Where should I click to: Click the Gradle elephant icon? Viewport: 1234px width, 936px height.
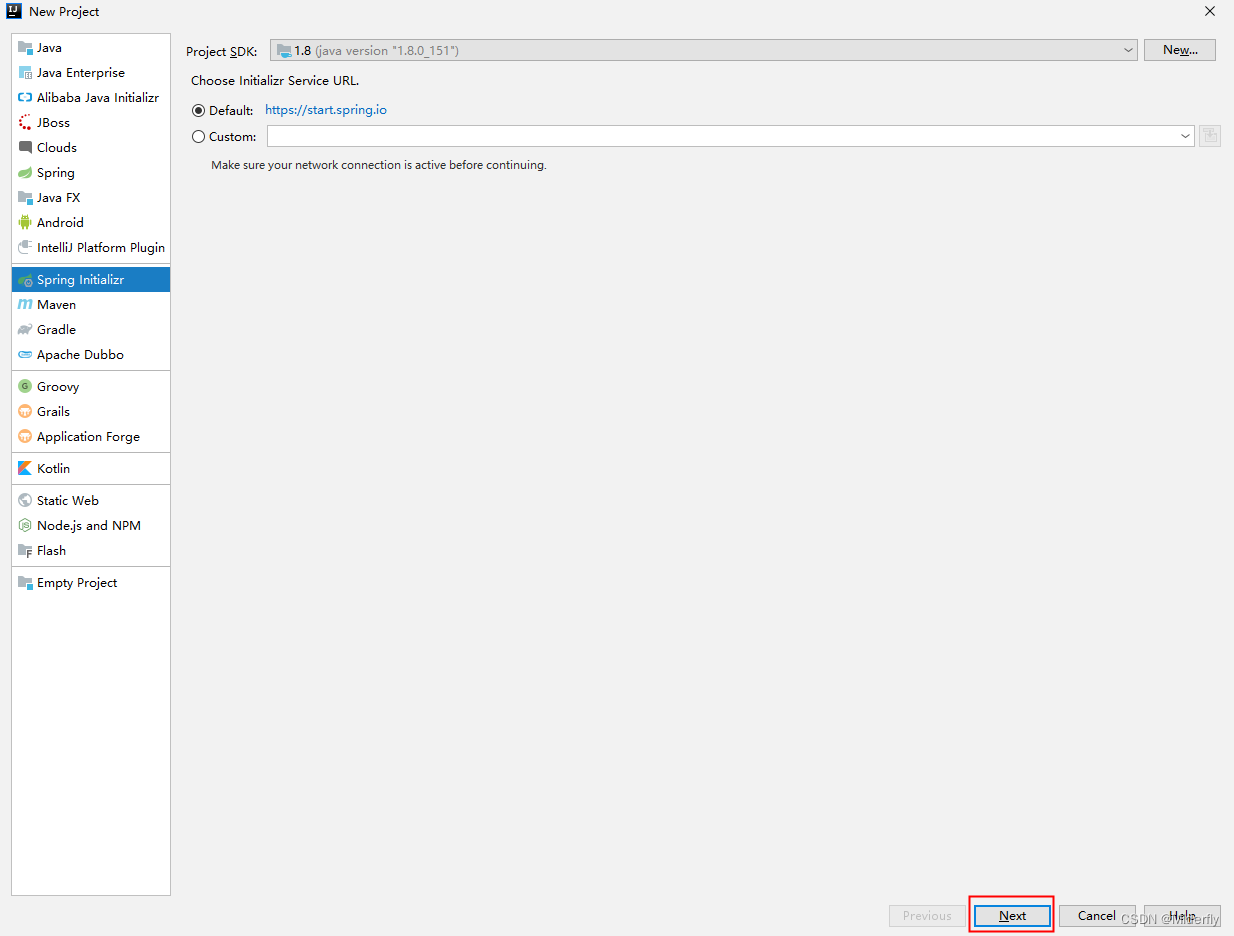(25, 330)
